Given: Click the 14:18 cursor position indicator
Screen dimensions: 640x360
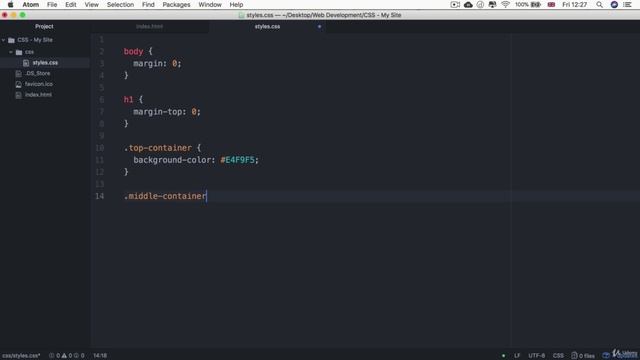Looking at the screenshot, I should coord(100,356).
